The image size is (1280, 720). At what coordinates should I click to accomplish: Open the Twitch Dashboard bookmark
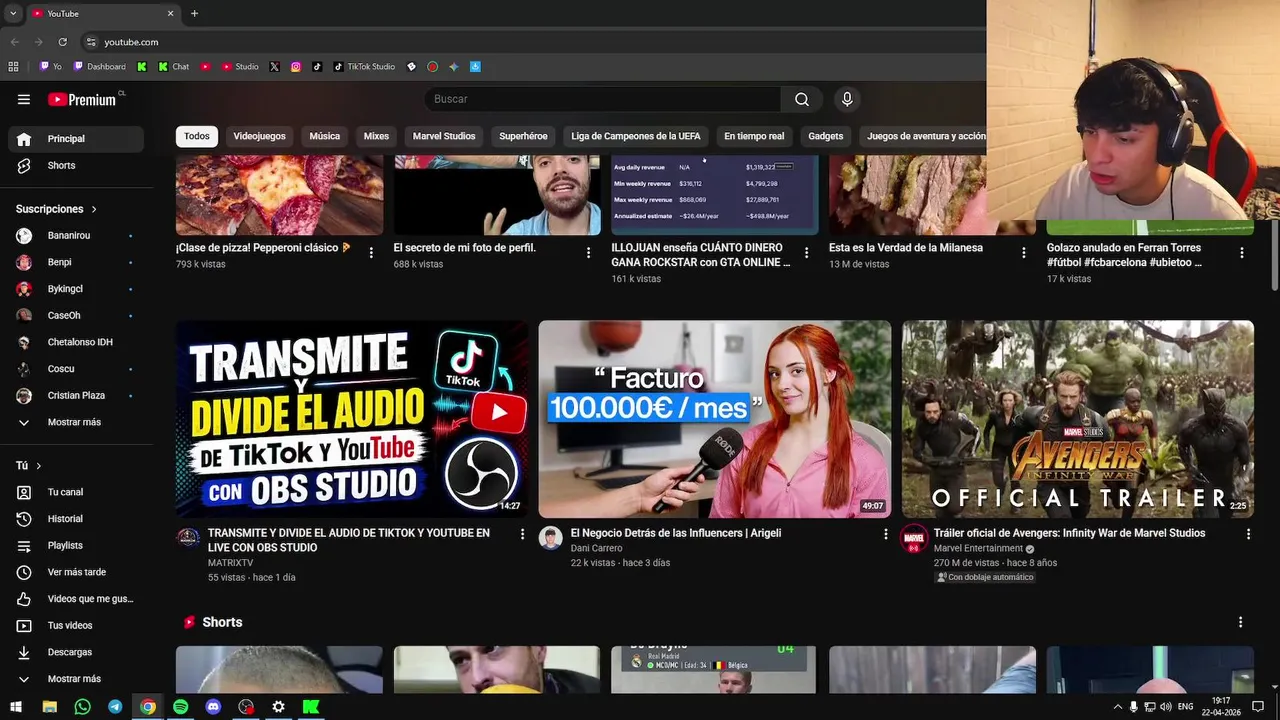(x=100, y=67)
